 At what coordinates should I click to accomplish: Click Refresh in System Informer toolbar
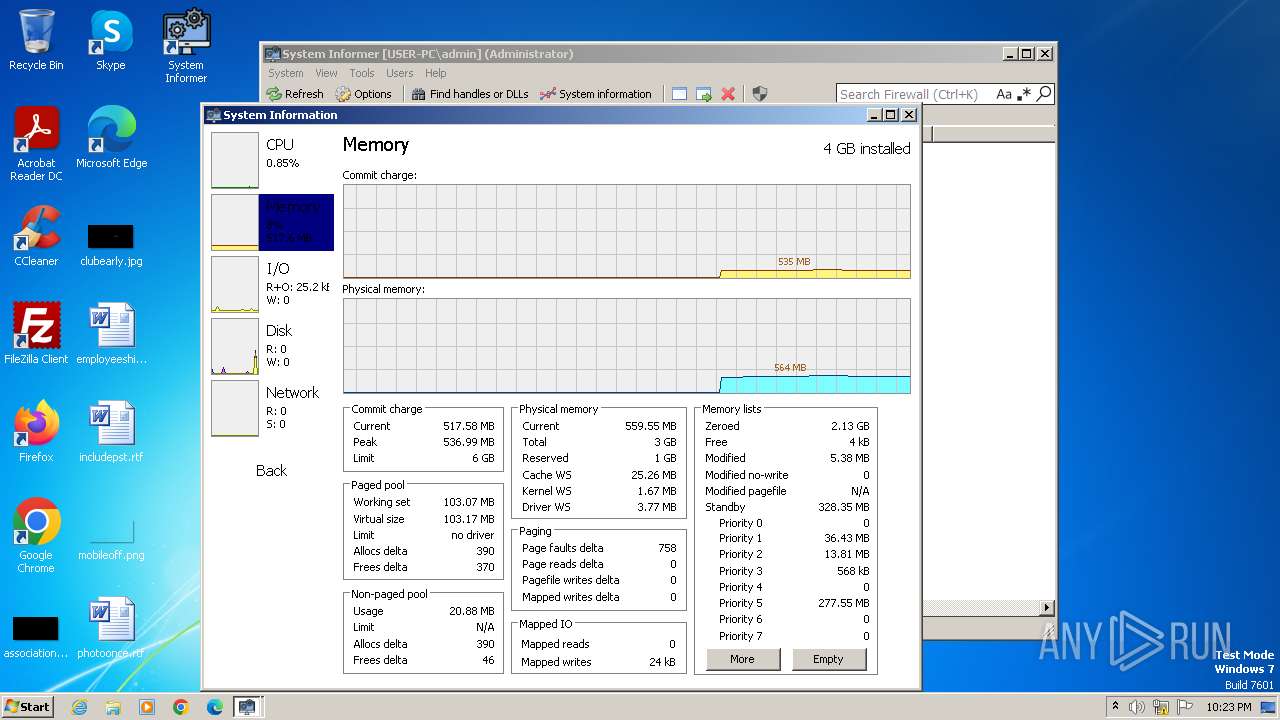tap(295, 94)
